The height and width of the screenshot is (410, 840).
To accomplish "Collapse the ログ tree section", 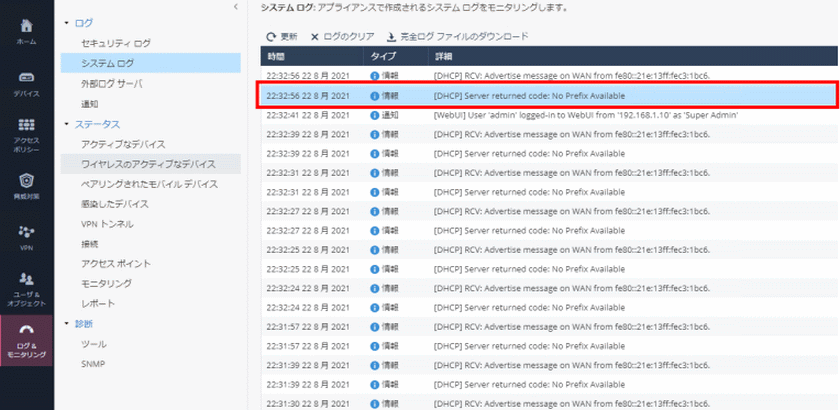I will tap(66, 22).
